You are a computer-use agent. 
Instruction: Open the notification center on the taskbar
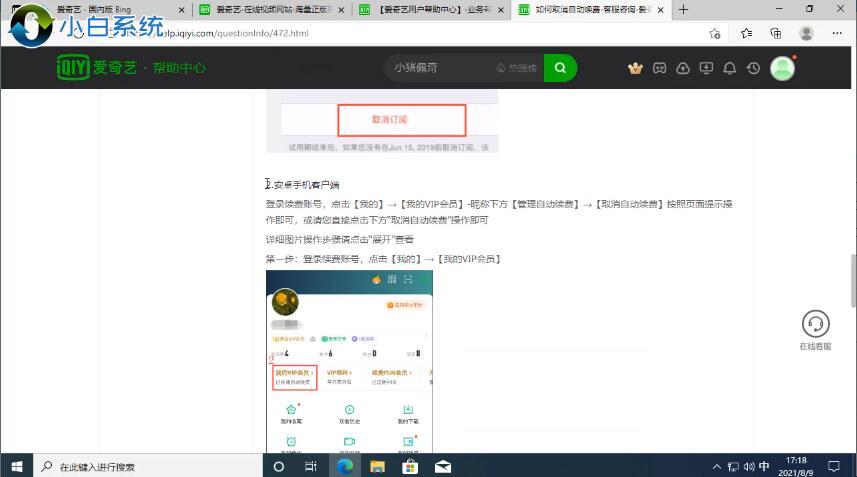click(833, 466)
